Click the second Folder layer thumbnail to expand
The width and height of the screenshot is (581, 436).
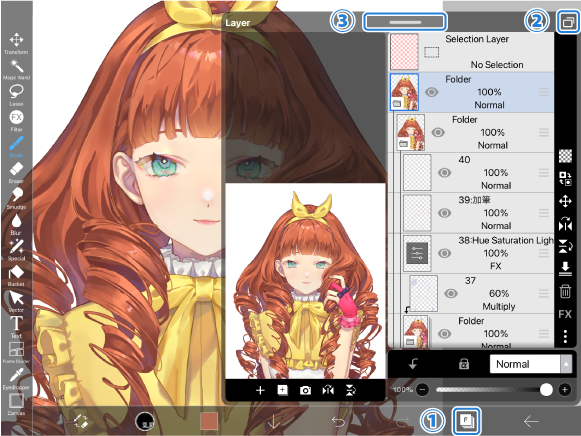click(x=410, y=132)
